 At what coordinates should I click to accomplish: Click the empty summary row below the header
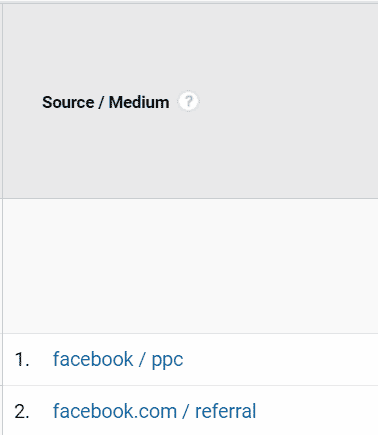[x=190, y=266]
